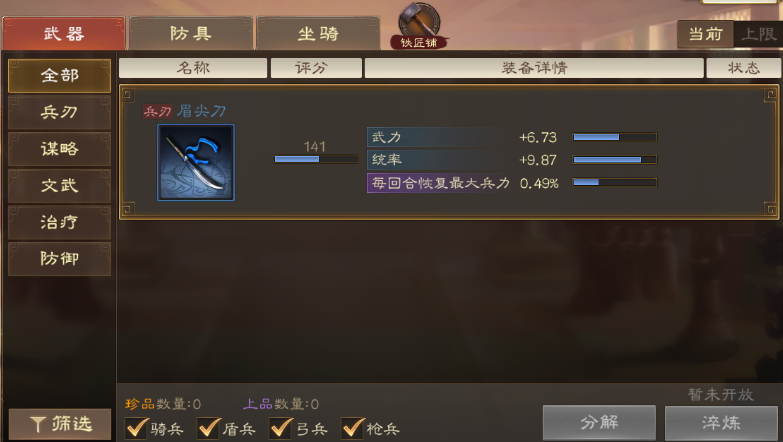This screenshot has width=783, height=442.
Task: Select the 当前 view toggle
Action: point(705,34)
